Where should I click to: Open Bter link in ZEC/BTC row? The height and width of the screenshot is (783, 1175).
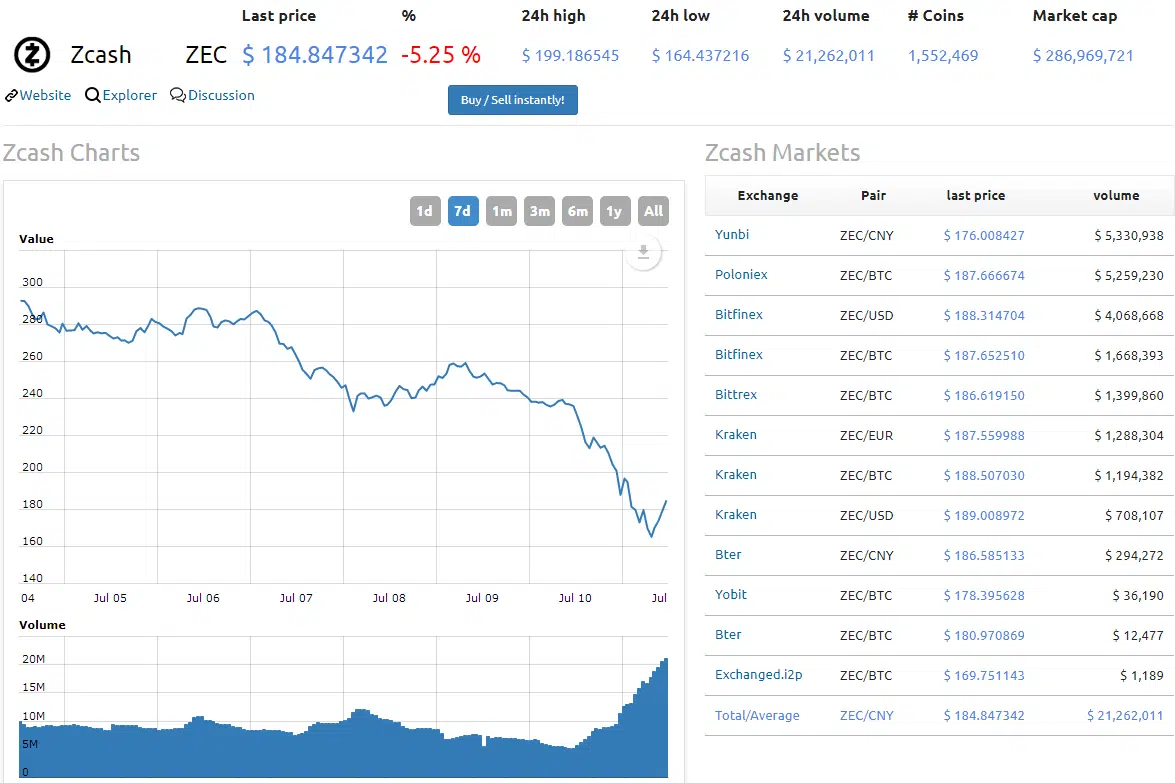[x=728, y=634]
